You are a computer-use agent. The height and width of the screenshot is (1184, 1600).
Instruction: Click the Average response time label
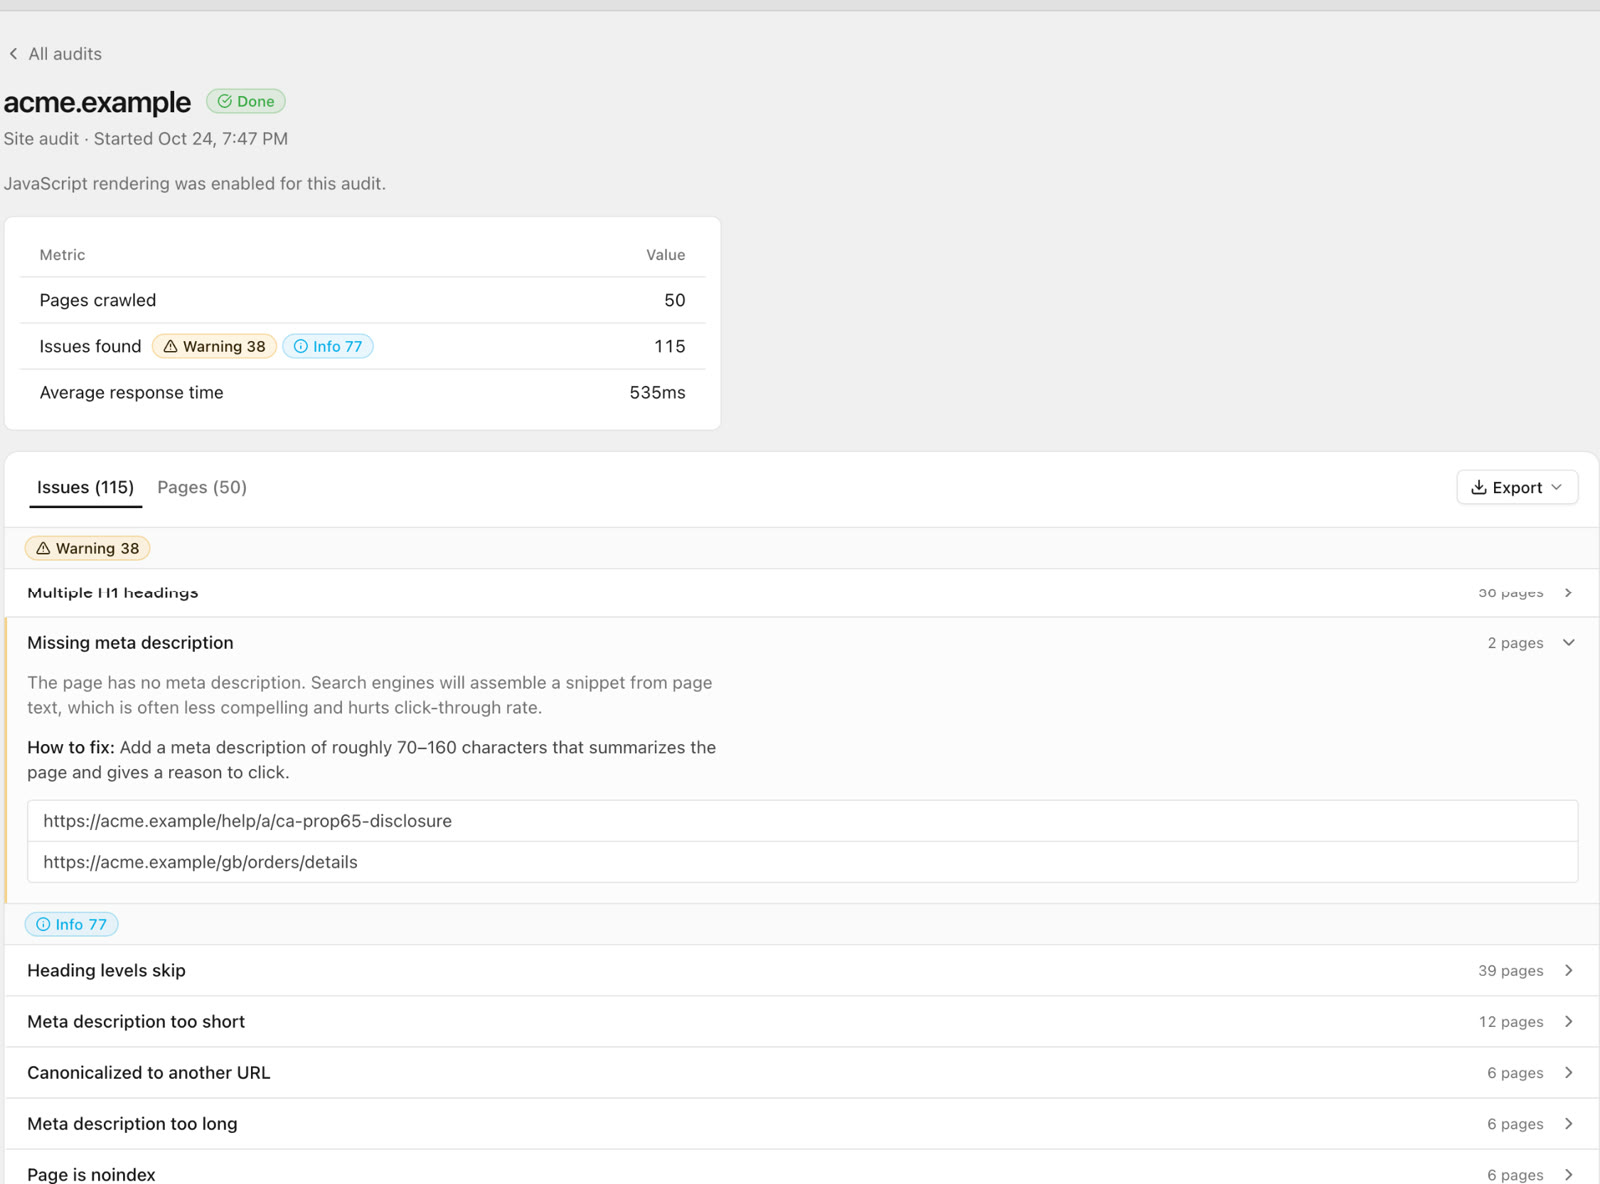point(131,392)
